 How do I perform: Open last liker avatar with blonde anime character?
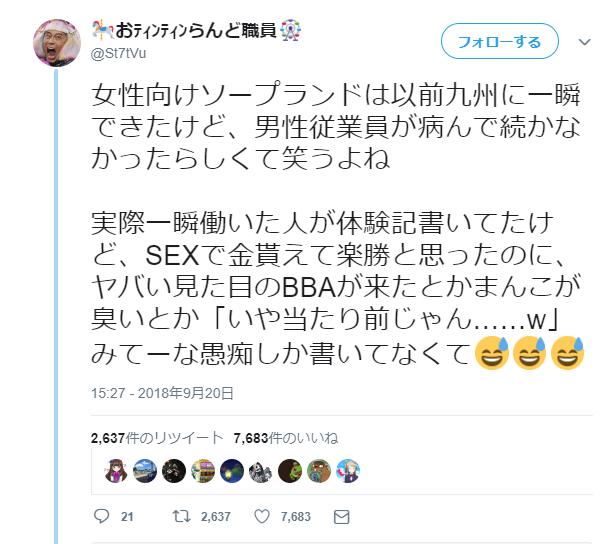[348, 470]
